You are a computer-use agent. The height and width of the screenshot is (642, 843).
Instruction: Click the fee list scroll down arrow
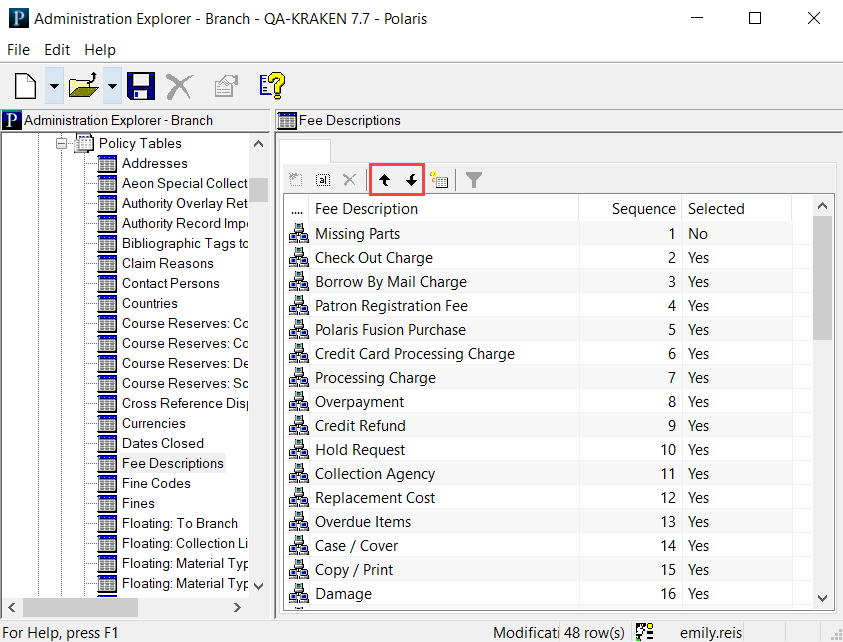823,597
